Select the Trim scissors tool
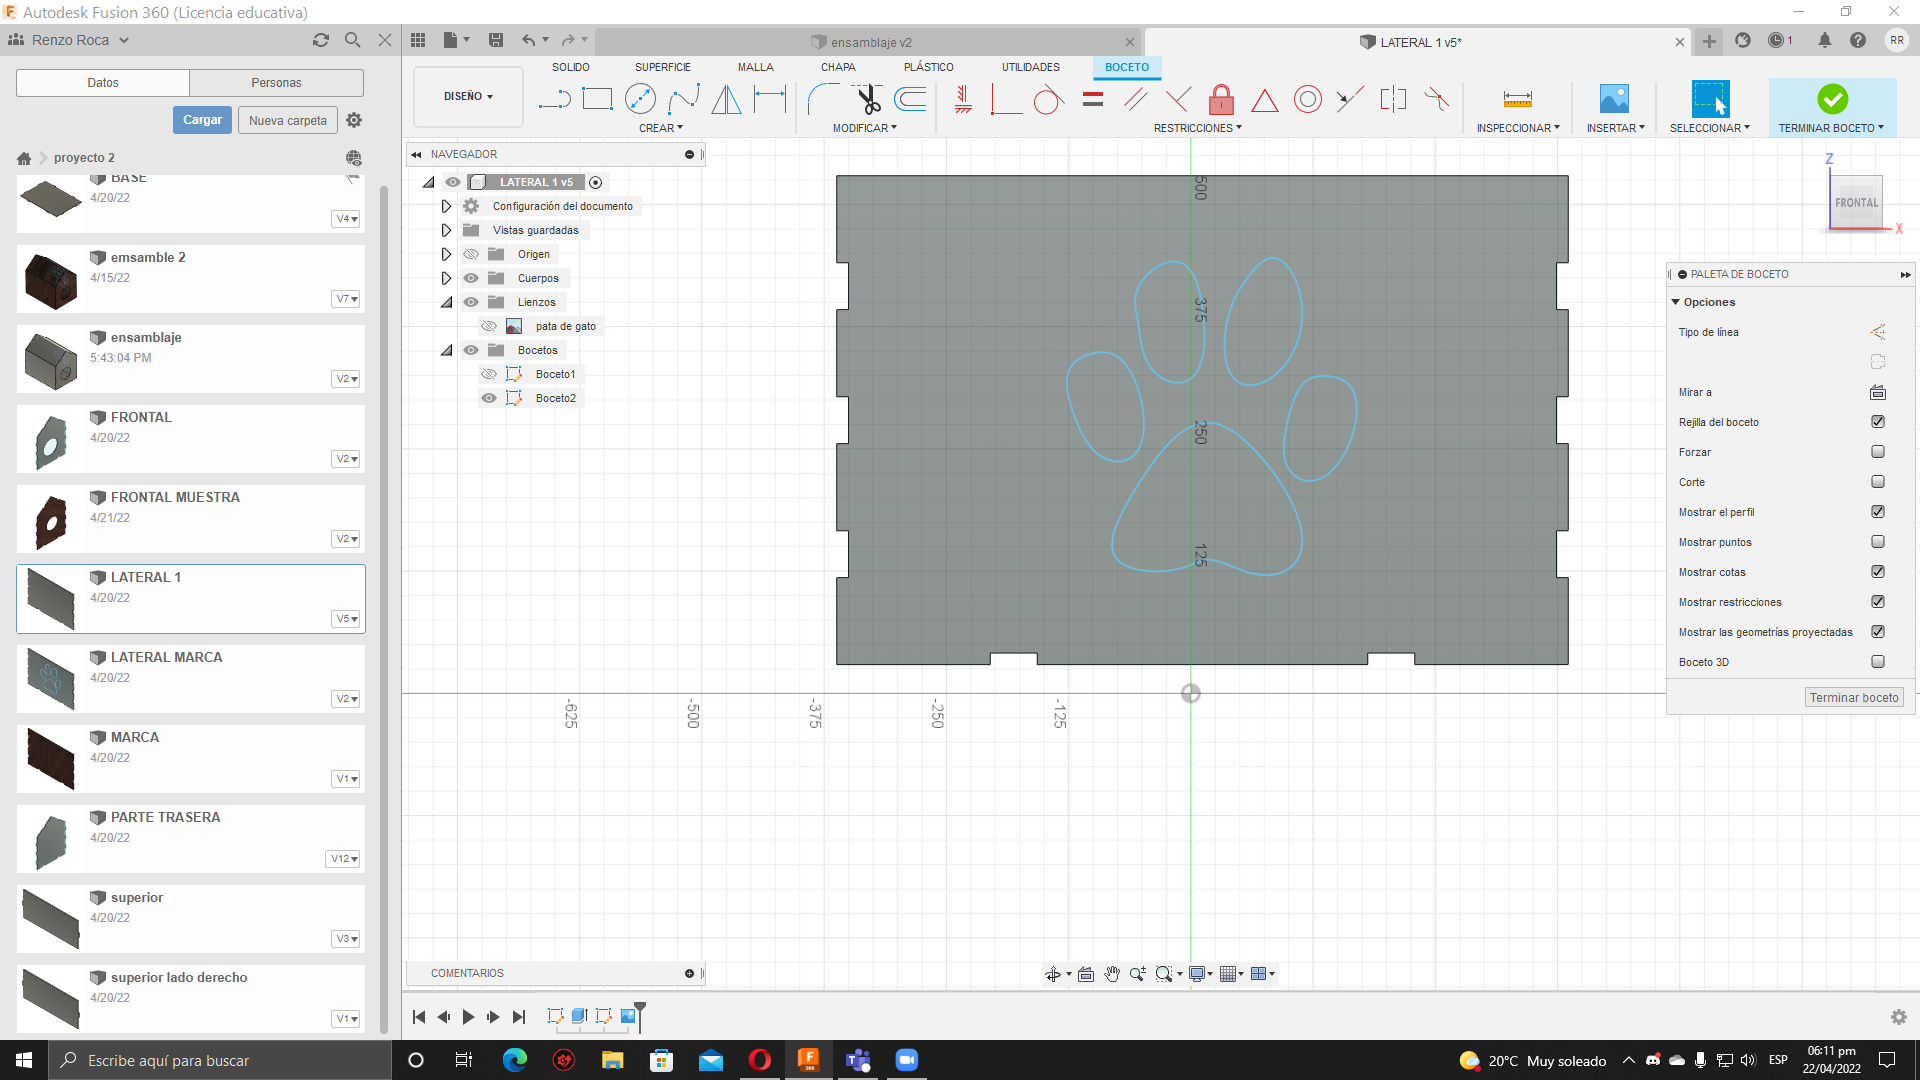This screenshot has height=1080, width=1920. tap(867, 99)
